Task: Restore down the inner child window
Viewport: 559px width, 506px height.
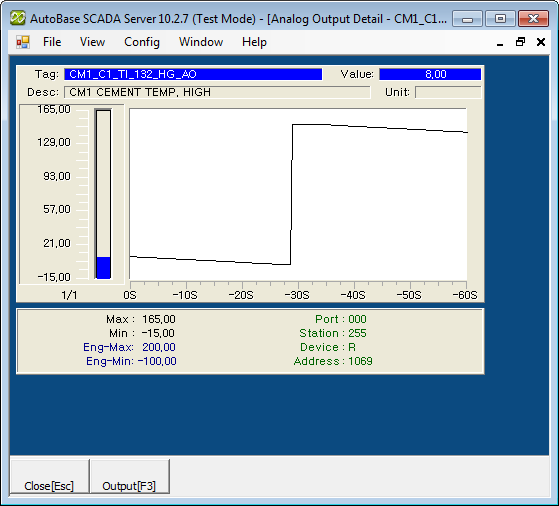Action: 520,42
